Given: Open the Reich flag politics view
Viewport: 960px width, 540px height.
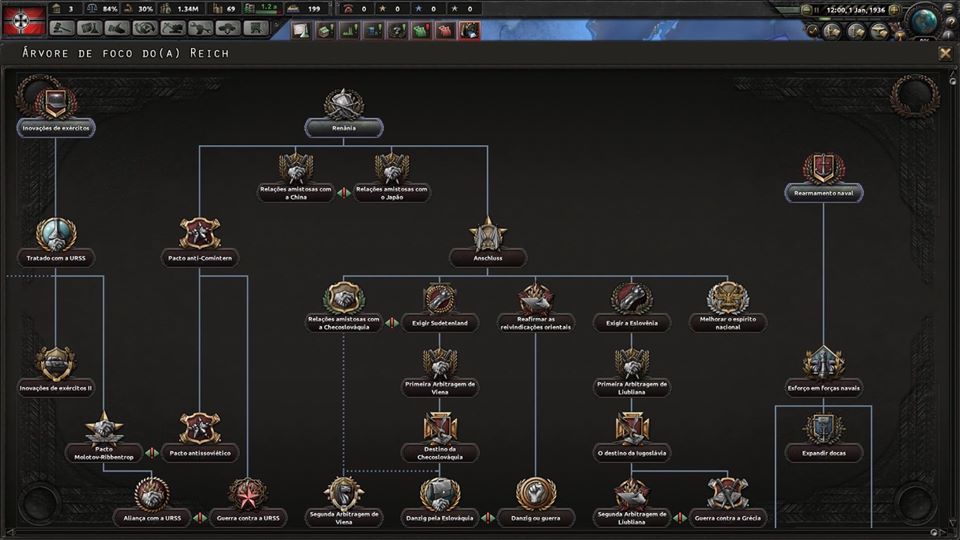Looking at the screenshot, I should click(24, 20).
